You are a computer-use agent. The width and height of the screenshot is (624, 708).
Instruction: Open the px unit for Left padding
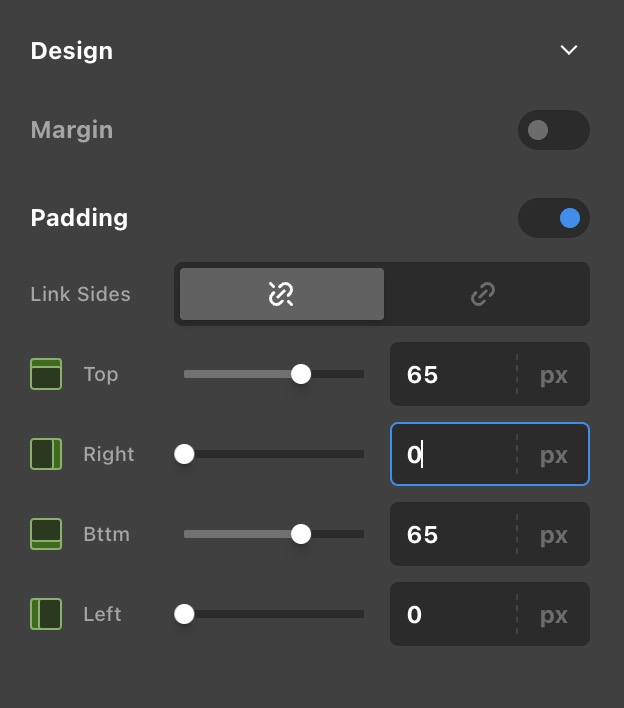[553, 615]
